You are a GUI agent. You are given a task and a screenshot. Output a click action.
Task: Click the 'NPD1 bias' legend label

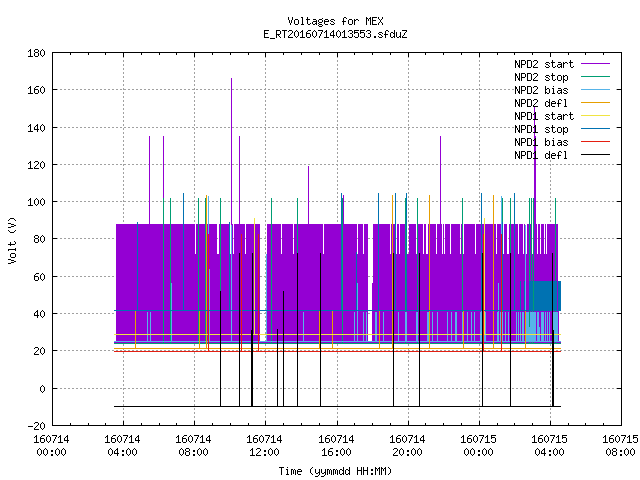pyautogui.click(x=541, y=142)
